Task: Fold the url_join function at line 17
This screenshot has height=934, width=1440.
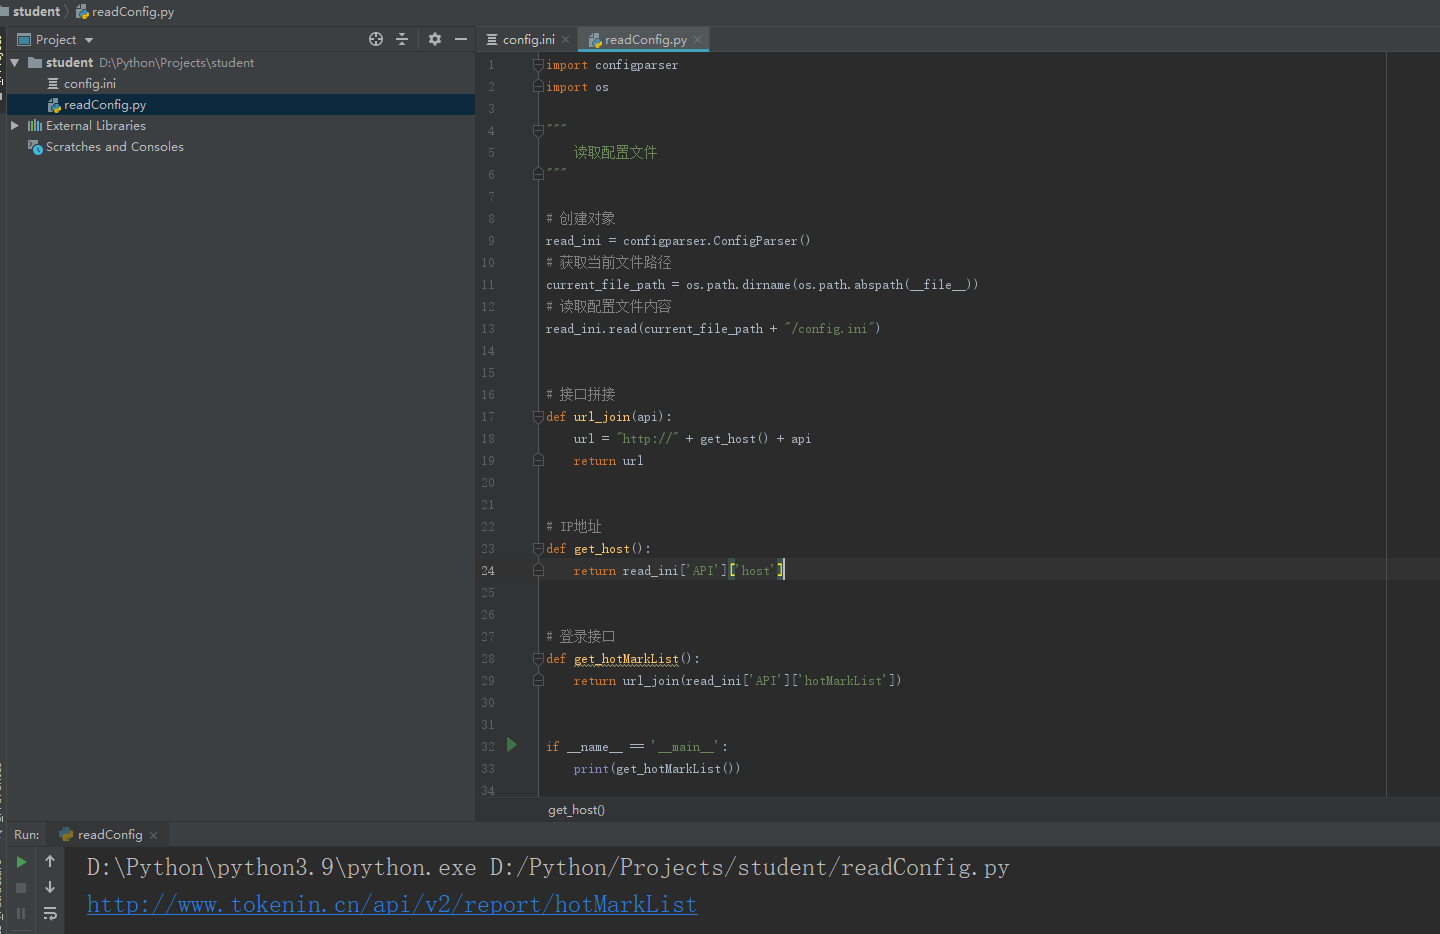Action: point(538,417)
